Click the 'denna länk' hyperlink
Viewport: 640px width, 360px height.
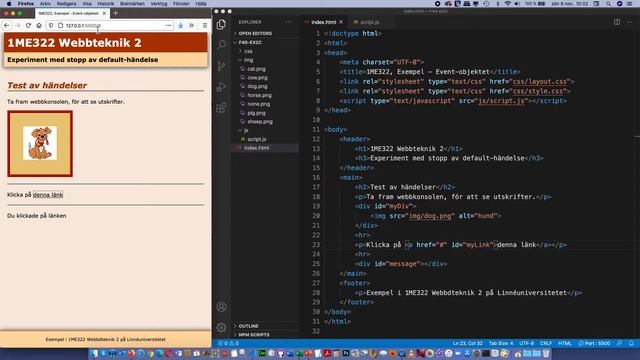point(48,195)
